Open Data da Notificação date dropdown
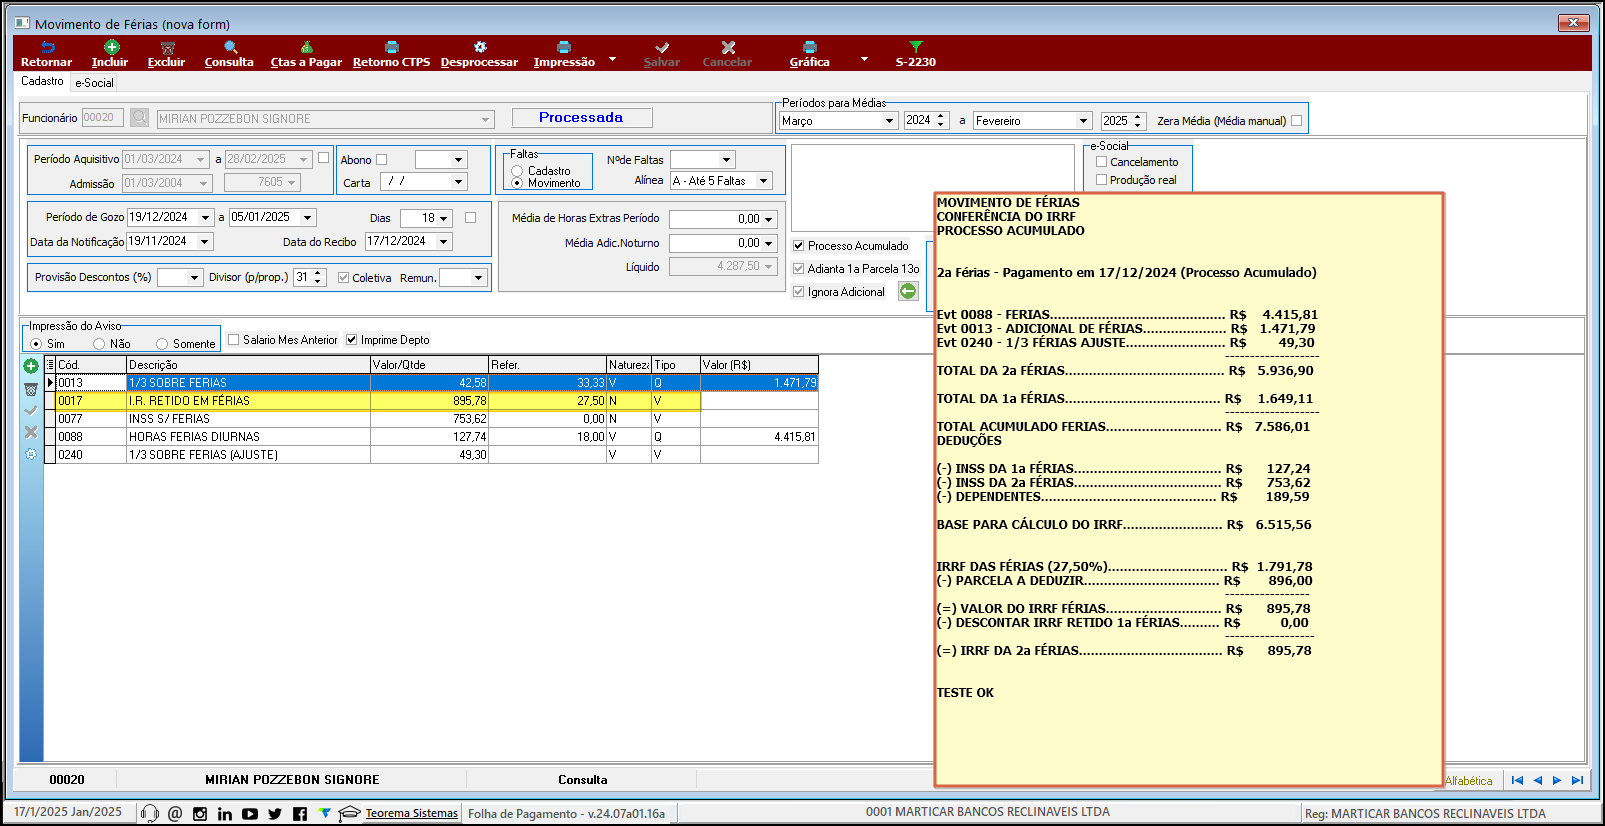The width and height of the screenshot is (1605, 826). (204, 241)
